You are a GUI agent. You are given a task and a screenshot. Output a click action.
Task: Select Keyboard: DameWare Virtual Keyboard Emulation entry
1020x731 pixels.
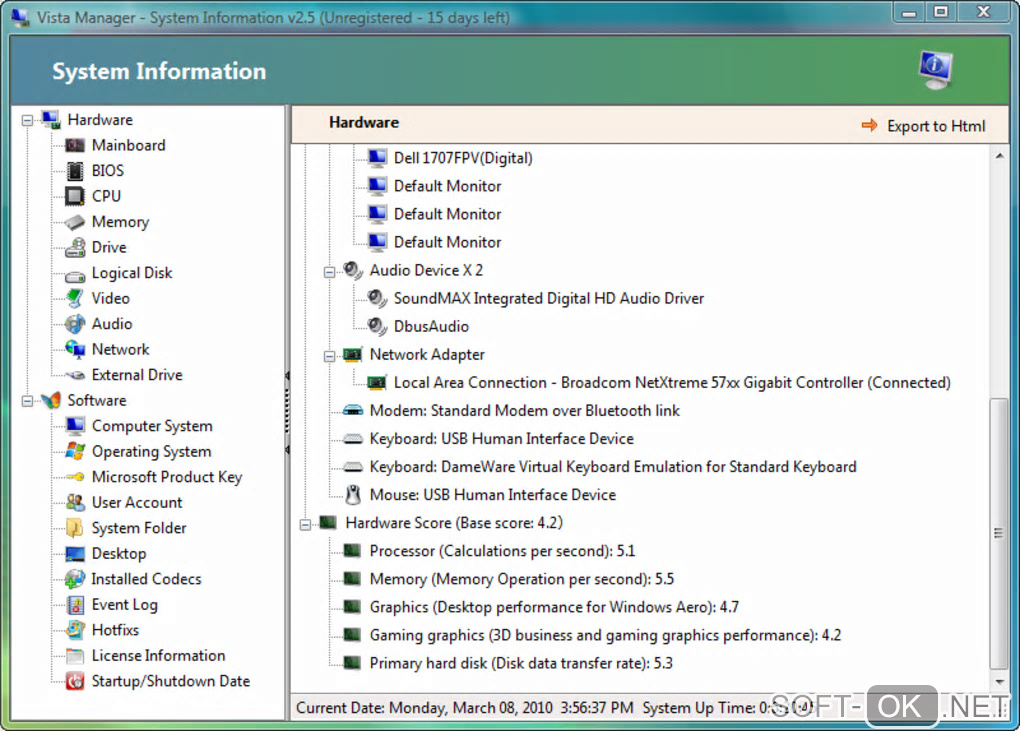(x=613, y=466)
